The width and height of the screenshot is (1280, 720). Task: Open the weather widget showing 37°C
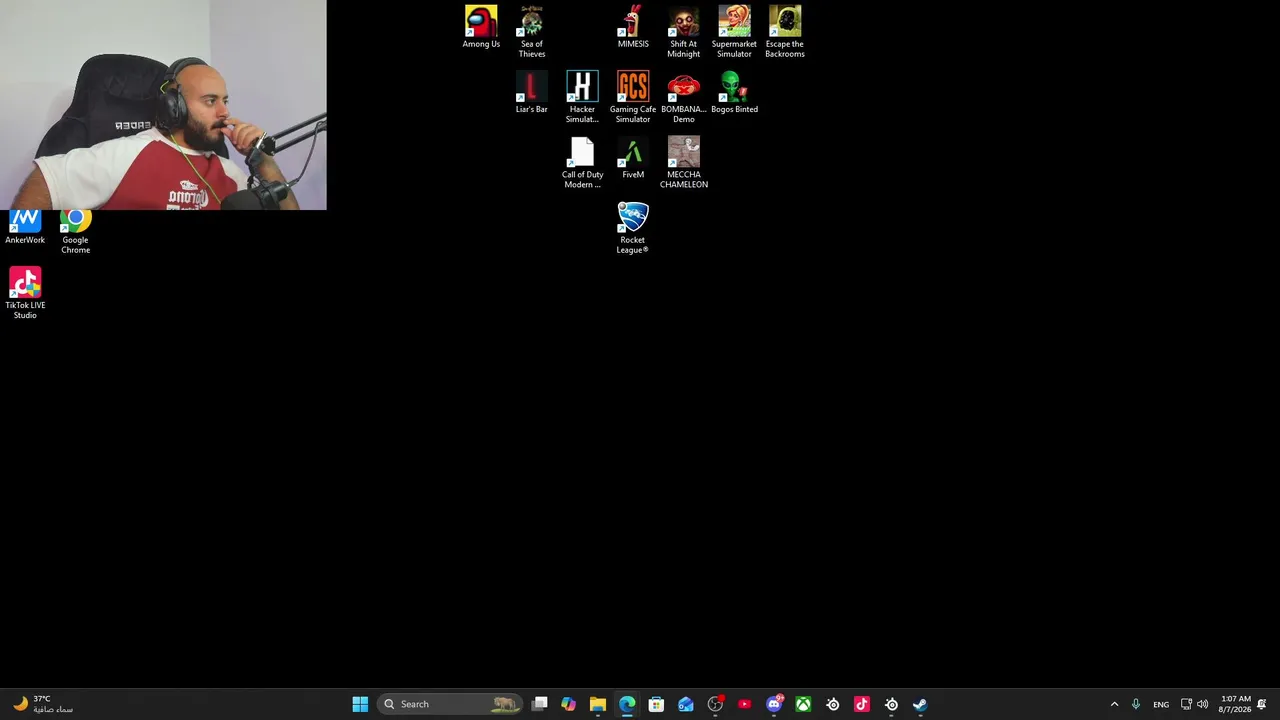42,704
